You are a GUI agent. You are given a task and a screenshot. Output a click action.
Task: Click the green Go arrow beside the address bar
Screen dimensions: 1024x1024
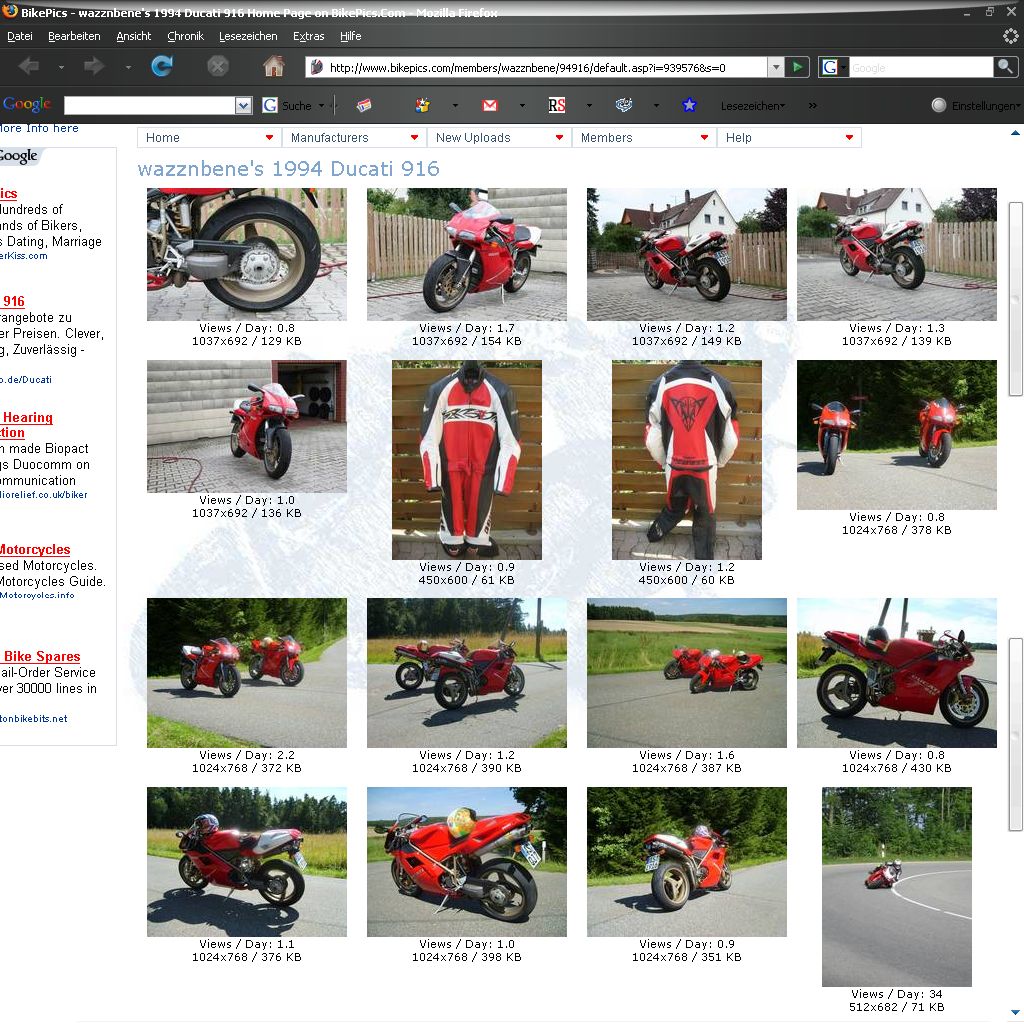click(797, 67)
